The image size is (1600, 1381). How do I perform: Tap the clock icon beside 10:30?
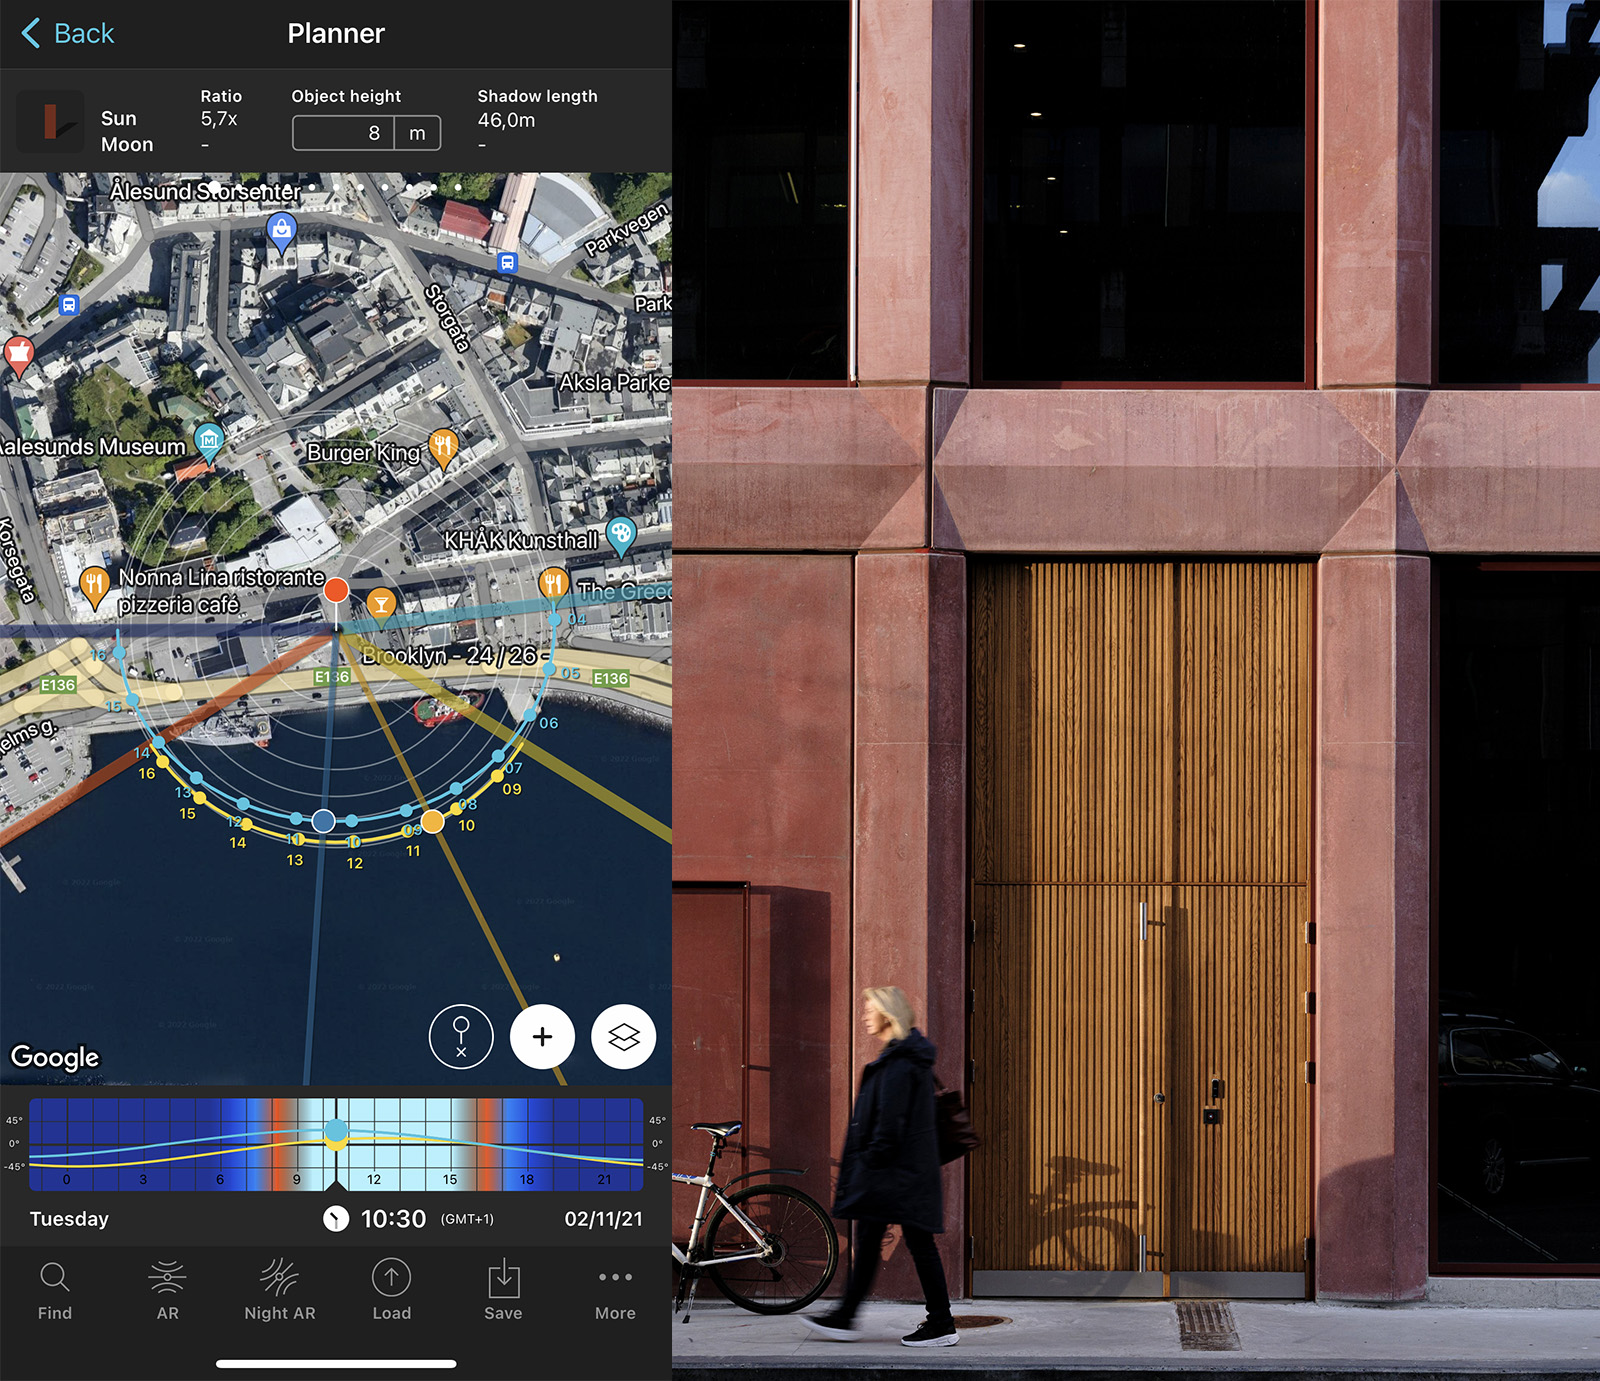click(337, 1219)
